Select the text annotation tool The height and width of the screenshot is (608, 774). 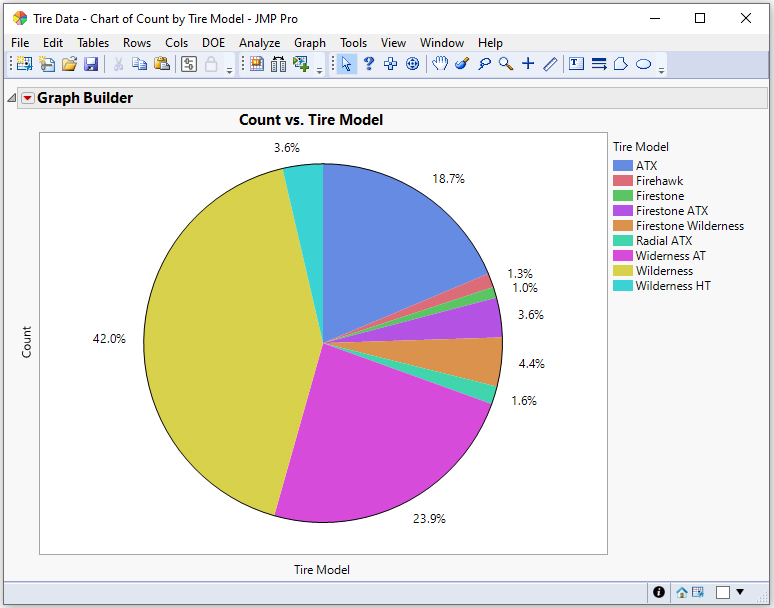[x=576, y=64]
